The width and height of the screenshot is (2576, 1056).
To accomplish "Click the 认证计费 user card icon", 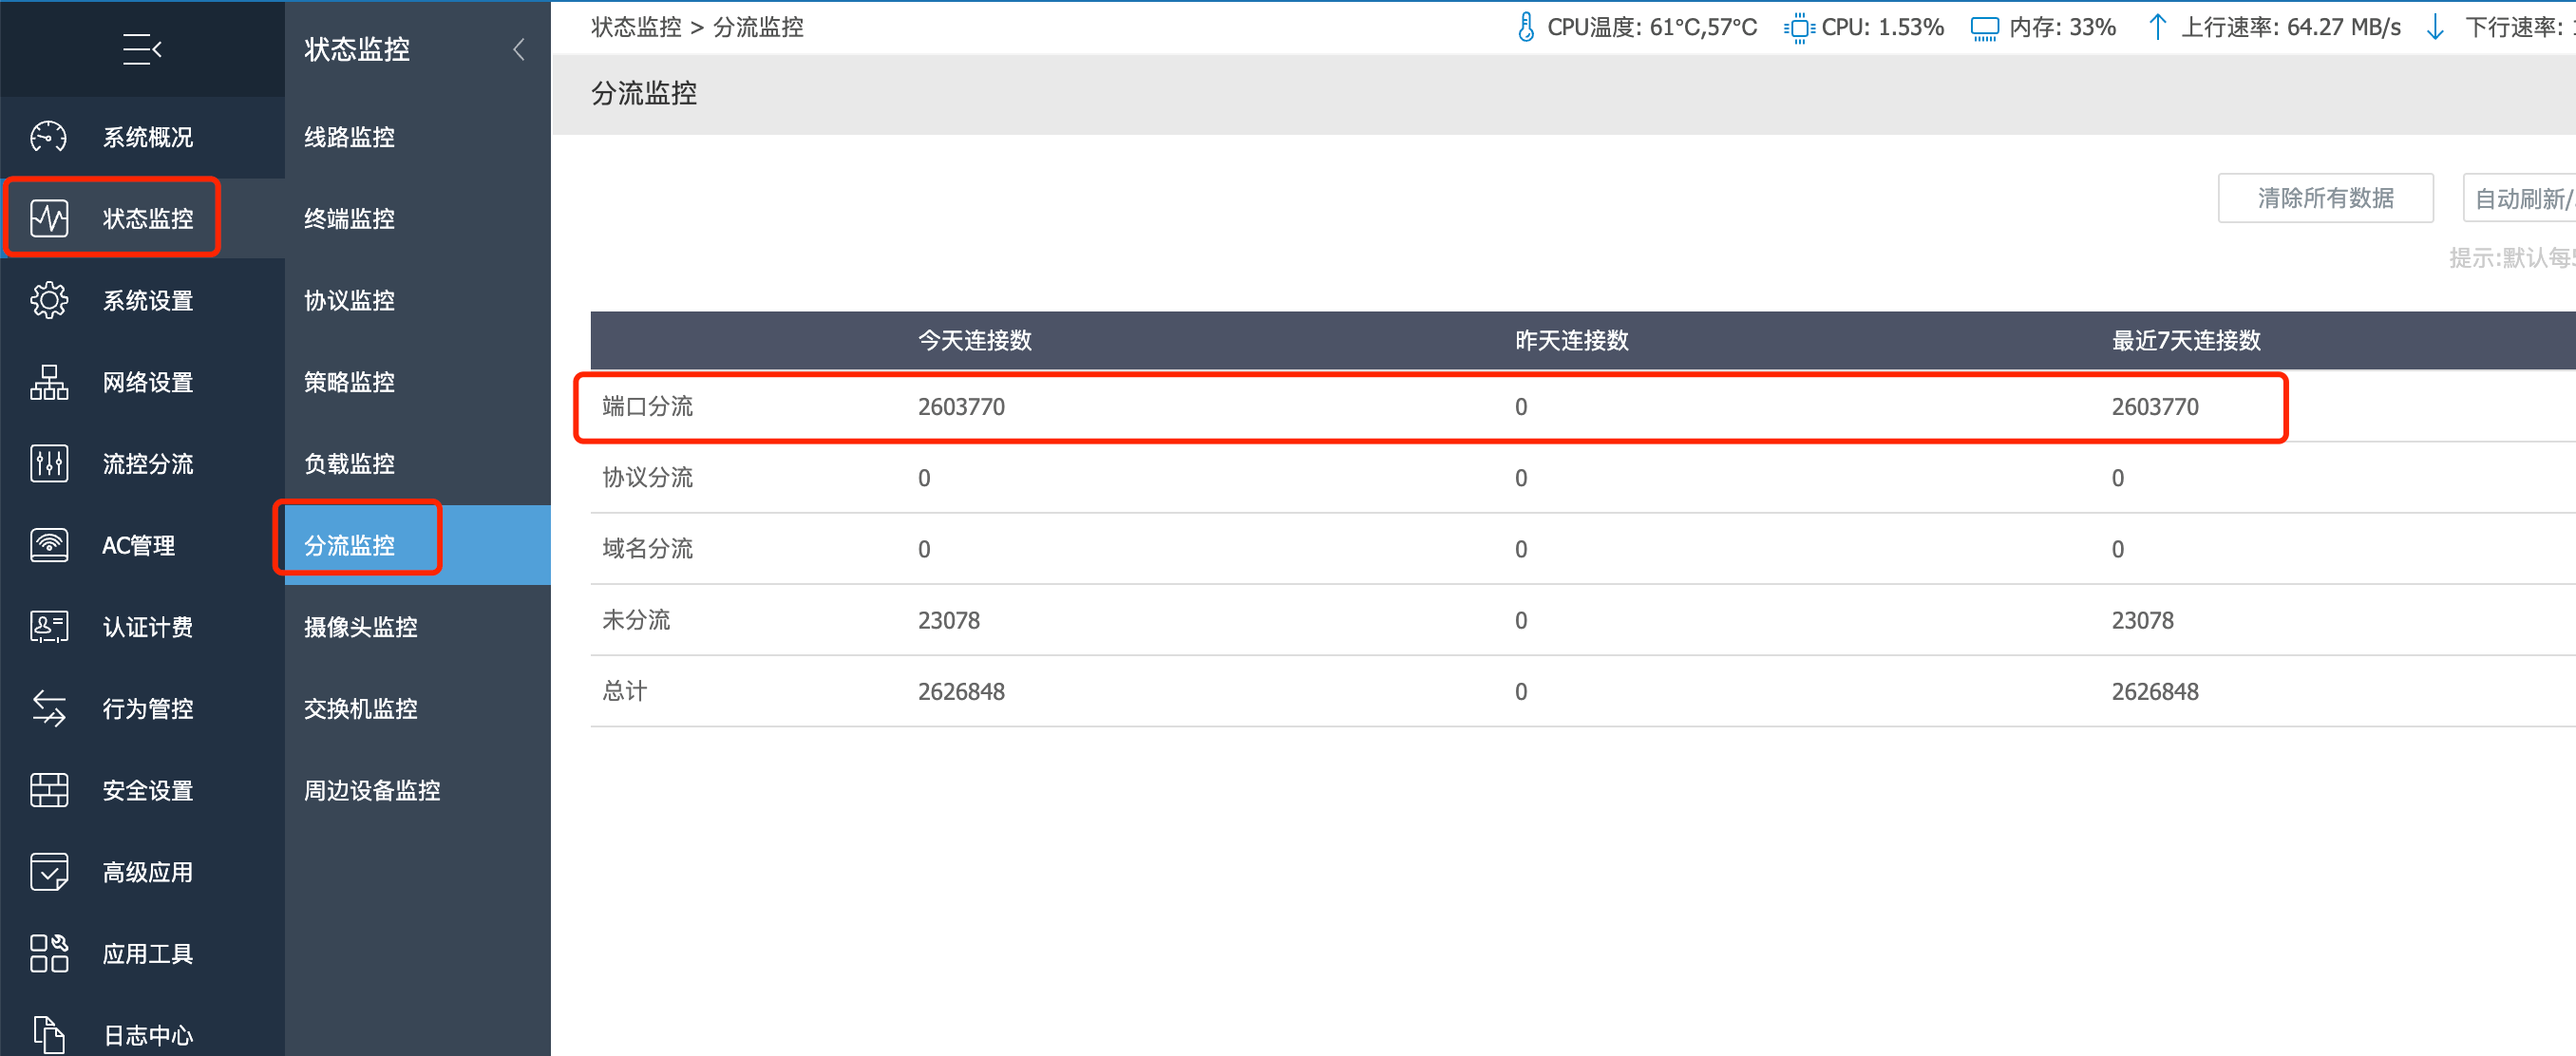I will click(48, 627).
